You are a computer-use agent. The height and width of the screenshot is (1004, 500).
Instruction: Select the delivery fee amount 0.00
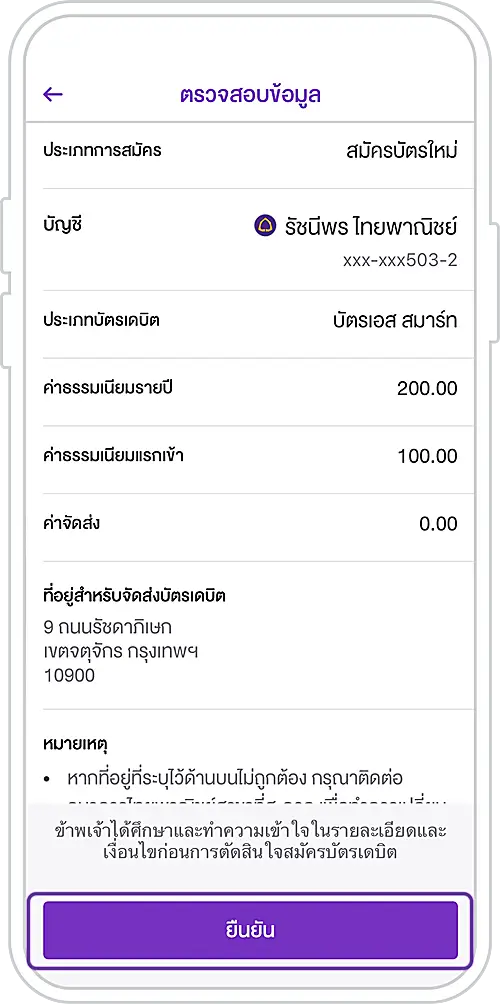pos(439,524)
